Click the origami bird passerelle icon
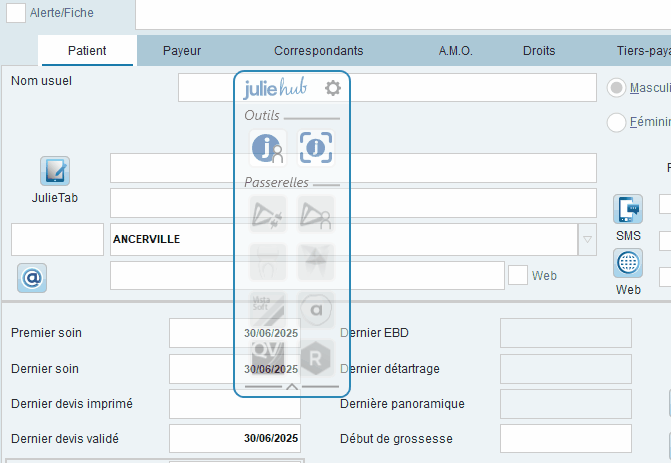 316,262
